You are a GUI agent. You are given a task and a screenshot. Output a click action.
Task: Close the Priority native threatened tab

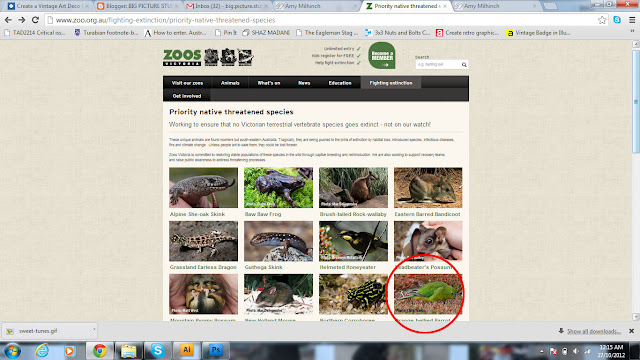pos(444,6)
